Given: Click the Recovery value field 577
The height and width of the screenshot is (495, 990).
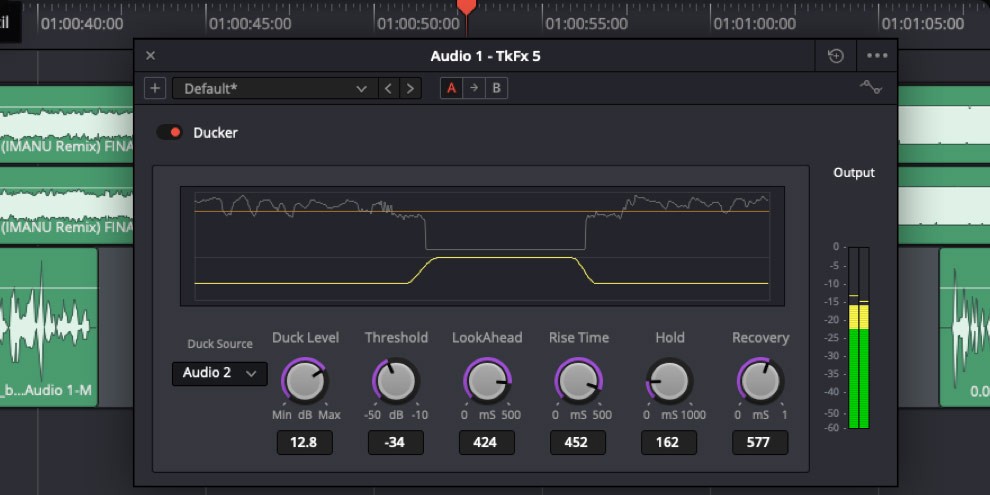Looking at the screenshot, I should pyautogui.click(x=760, y=442).
